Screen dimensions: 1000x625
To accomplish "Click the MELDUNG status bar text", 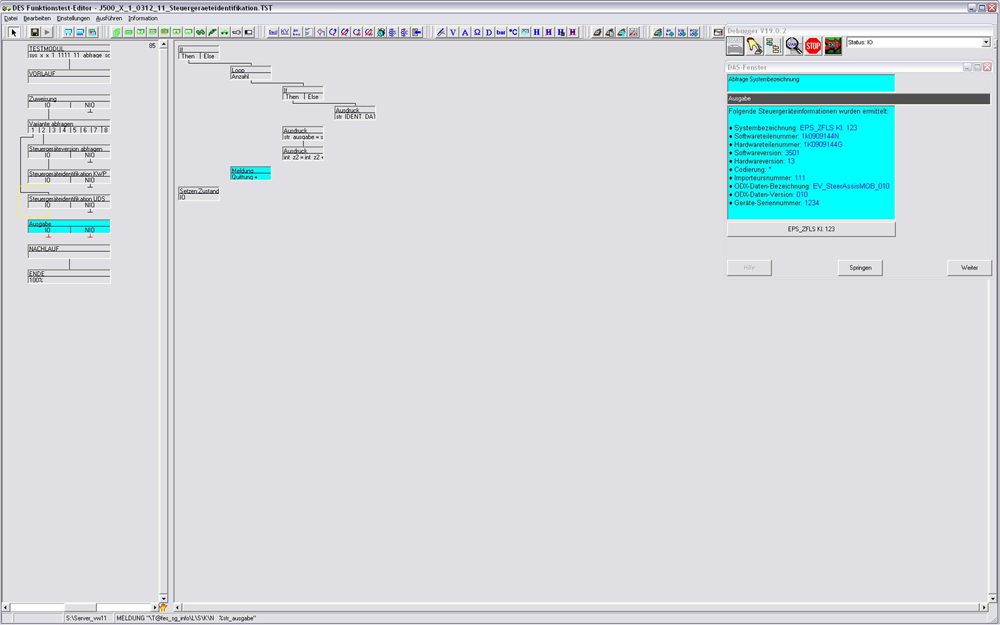I will 186,618.
